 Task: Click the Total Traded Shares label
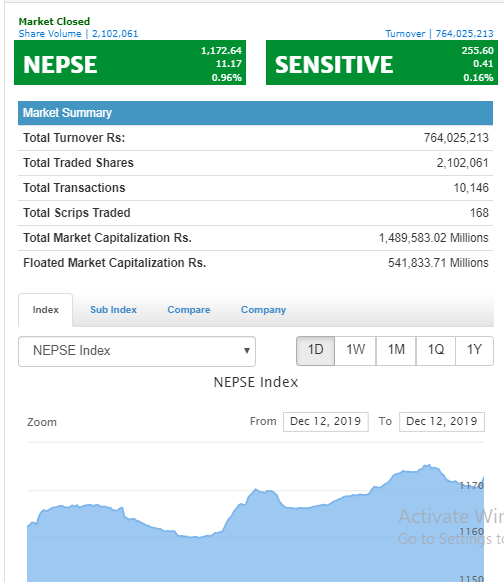pyautogui.click(x=78, y=163)
